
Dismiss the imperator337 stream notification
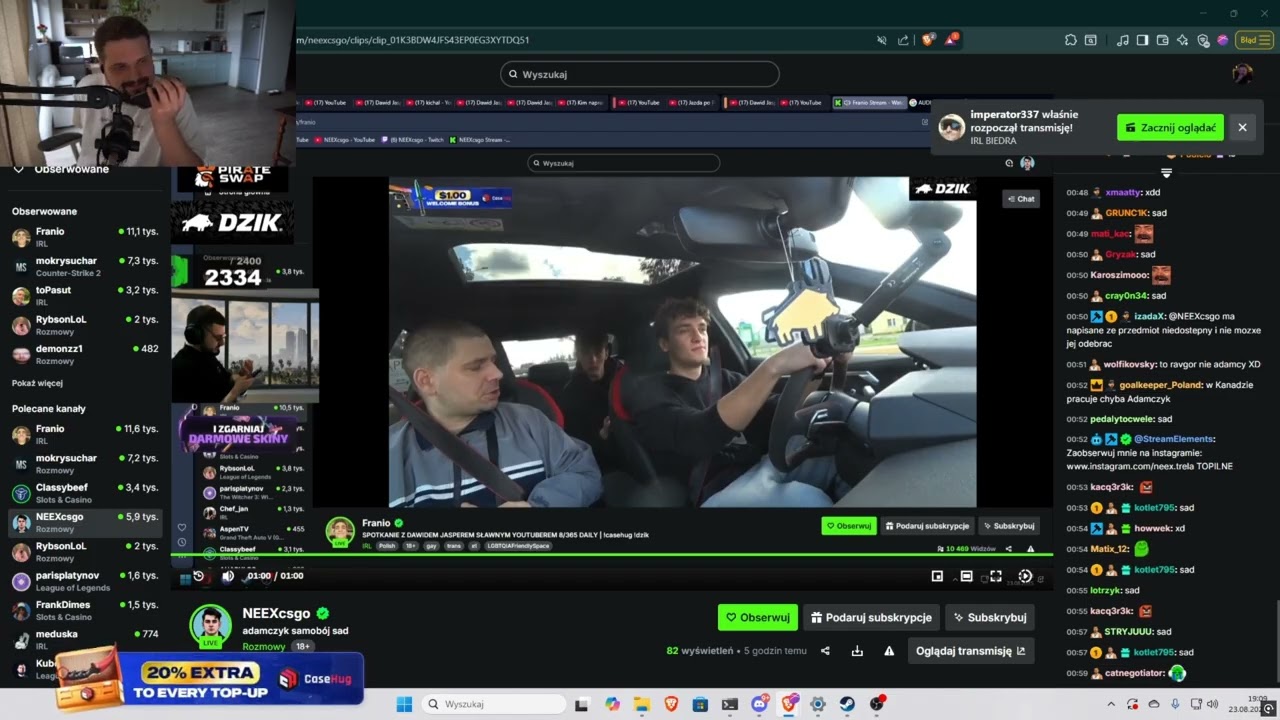(1242, 128)
